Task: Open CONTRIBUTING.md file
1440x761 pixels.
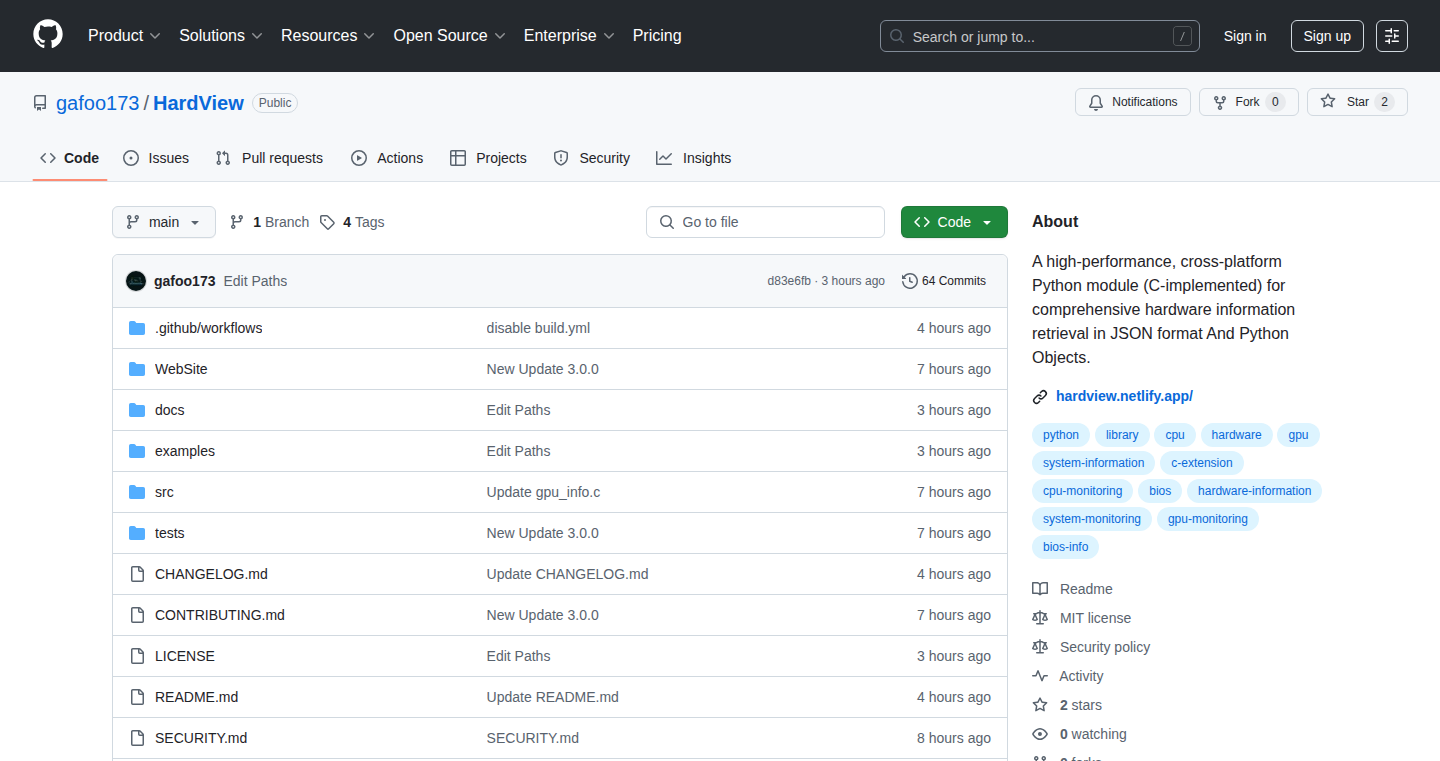Action: point(220,615)
